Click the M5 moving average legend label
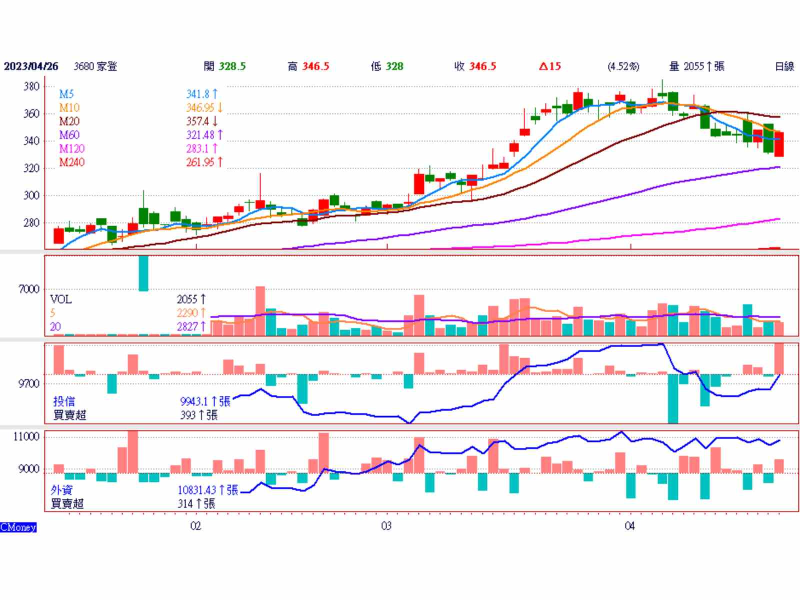The width and height of the screenshot is (800, 600). click(x=67, y=94)
